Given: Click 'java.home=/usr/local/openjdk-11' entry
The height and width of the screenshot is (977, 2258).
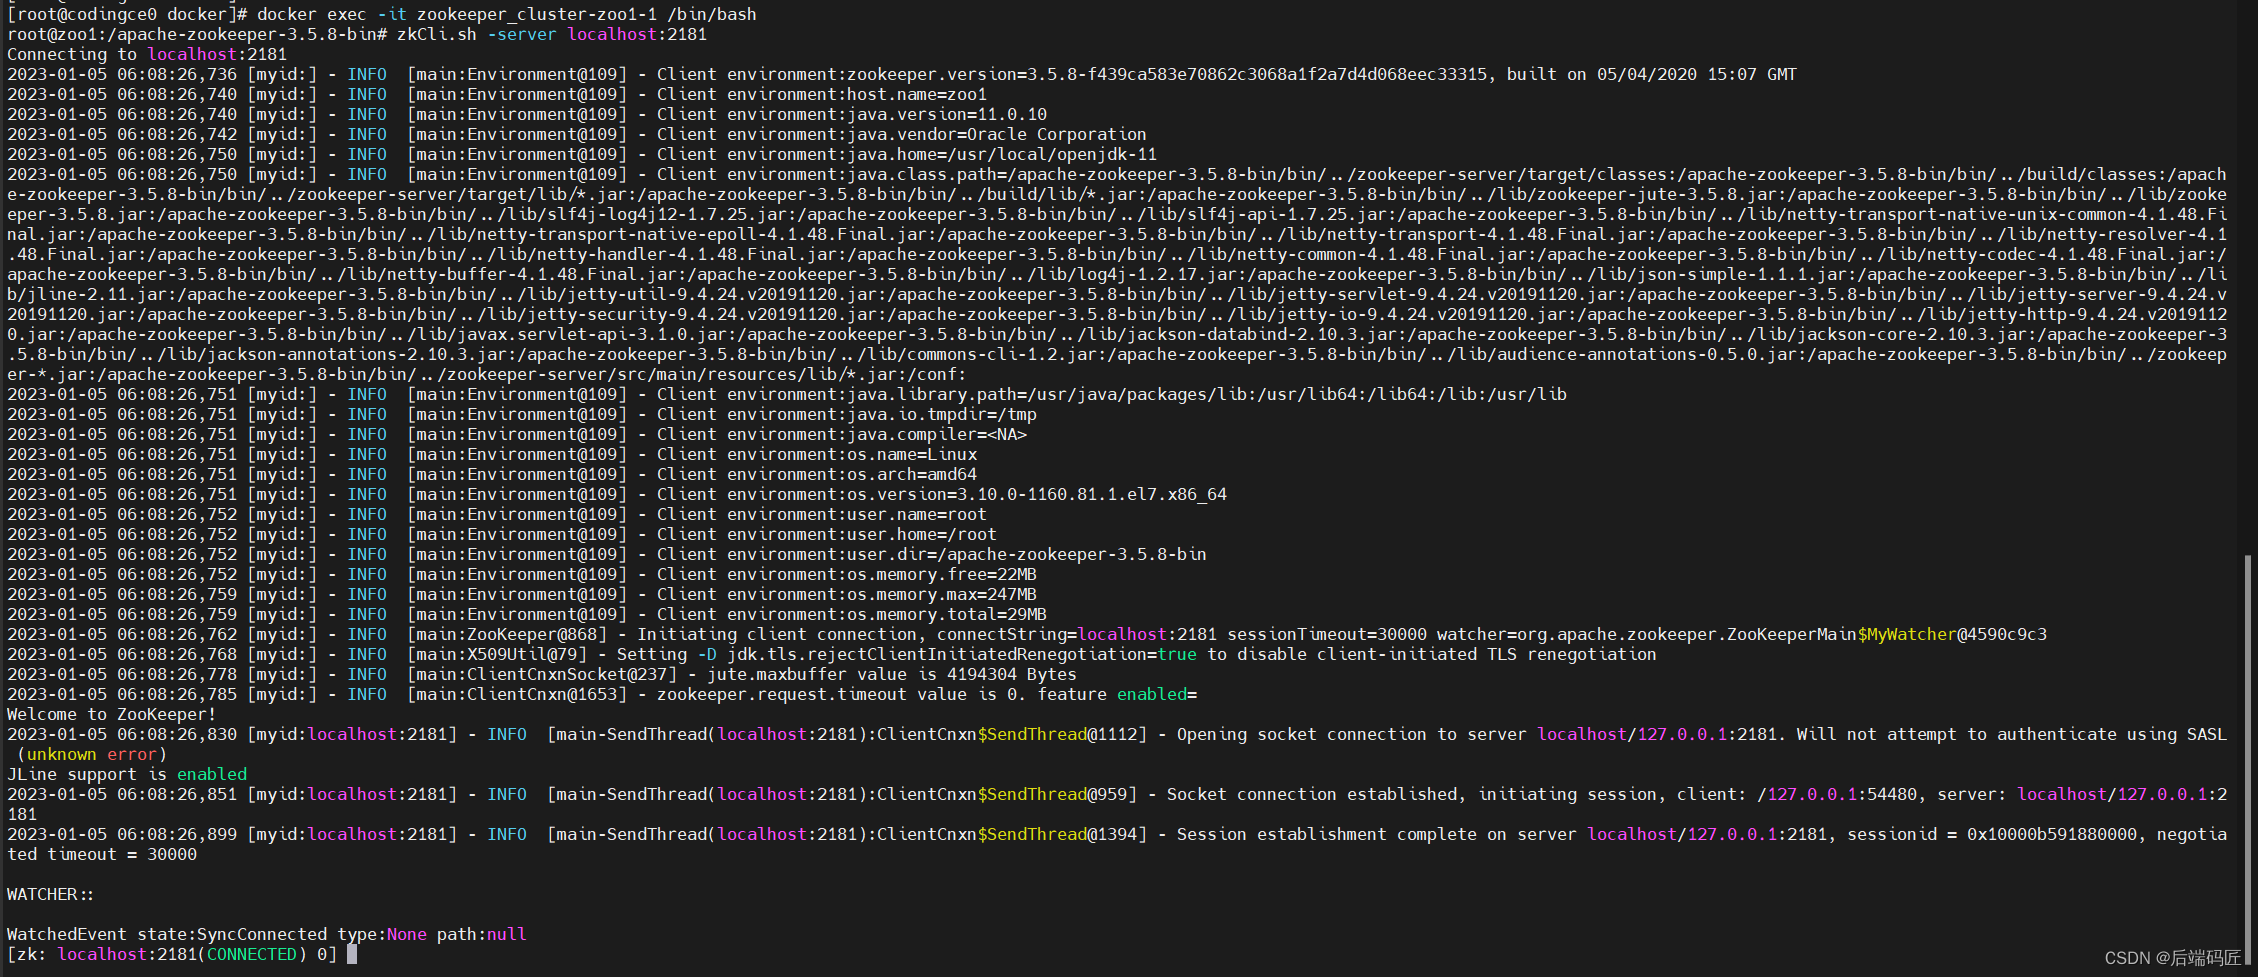Looking at the screenshot, I should point(1002,154).
